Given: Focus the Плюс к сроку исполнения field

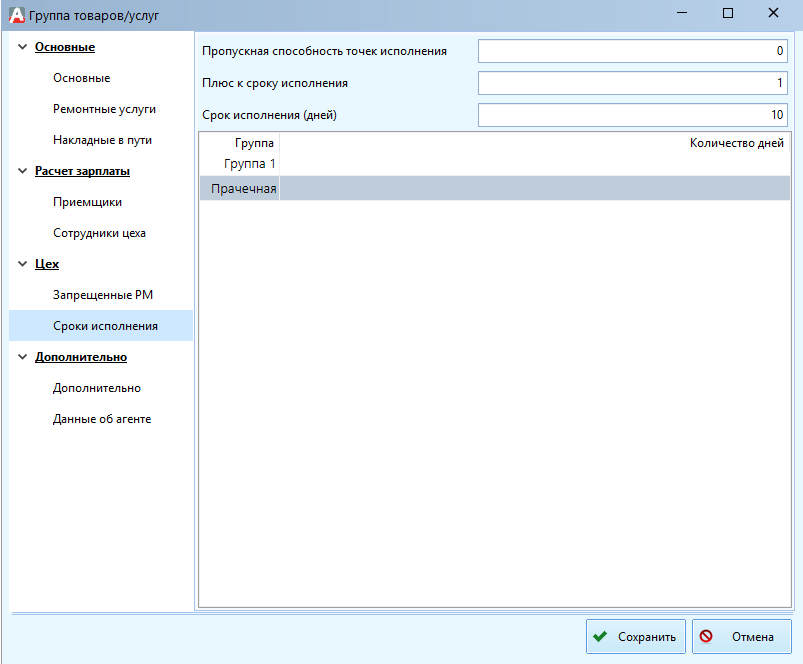Looking at the screenshot, I should pos(633,83).
